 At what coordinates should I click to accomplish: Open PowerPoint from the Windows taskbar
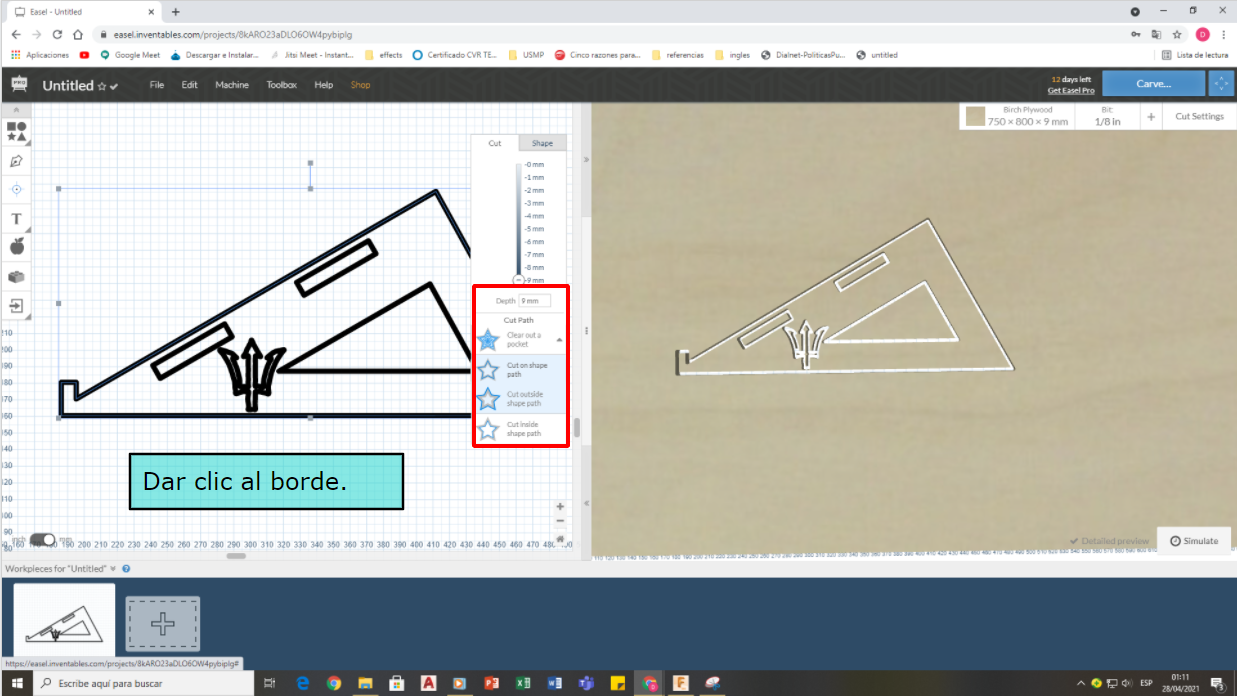coord(491,683)
